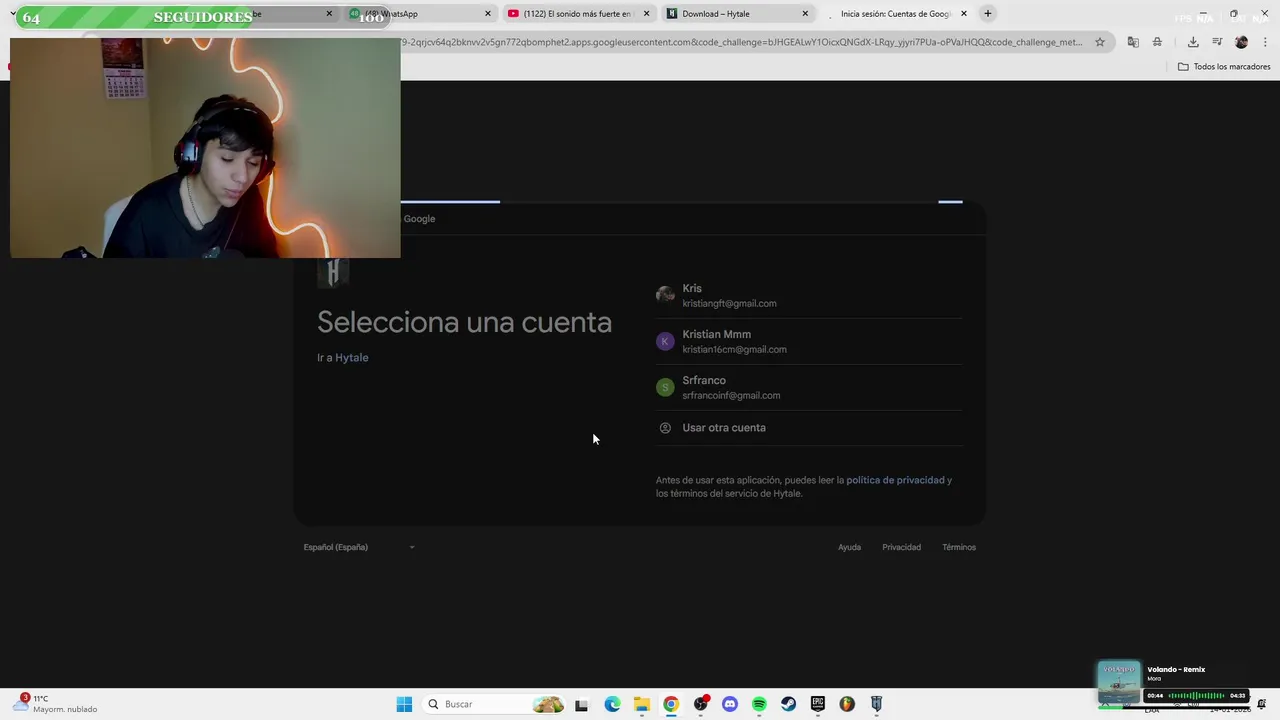Bookmark this page with the star icon
This screenshot has width=1280, height=720.
click(x=1100, y=42)
